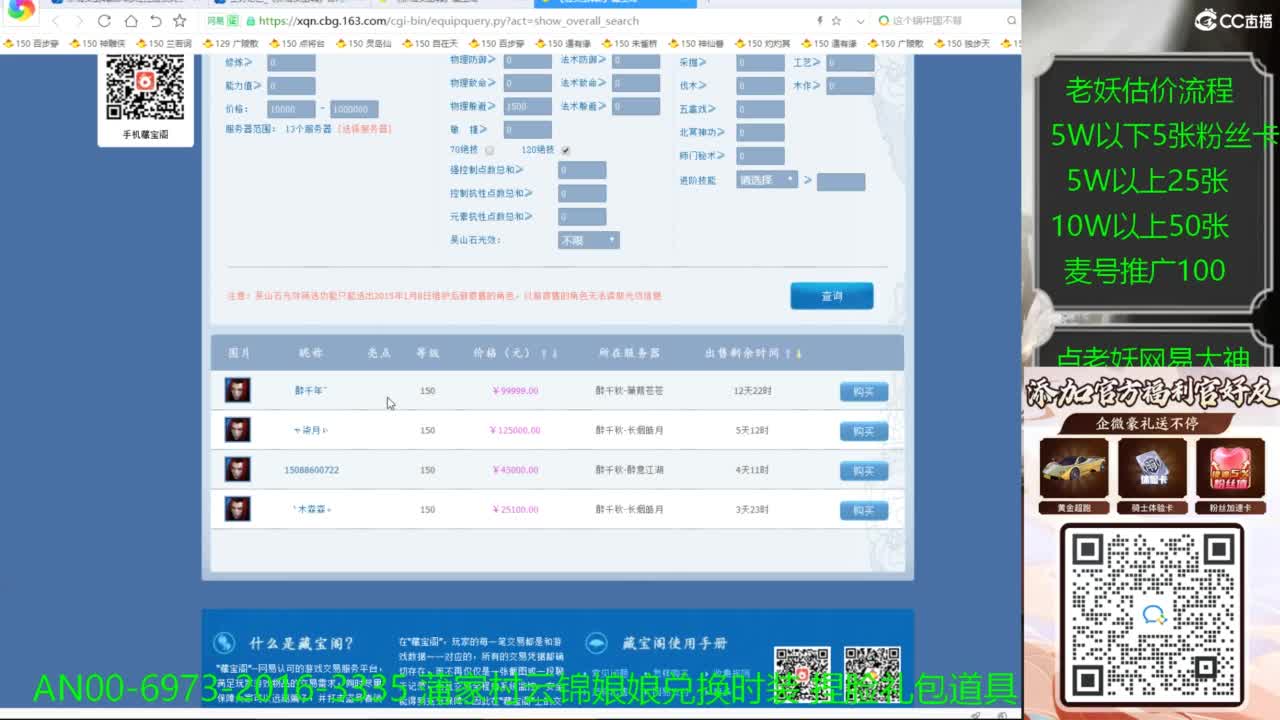Image resolution: width=1280 pixels, height=720 pixels.
Task: Click the avatar of seller 15088600722
Action: [237, 469]
